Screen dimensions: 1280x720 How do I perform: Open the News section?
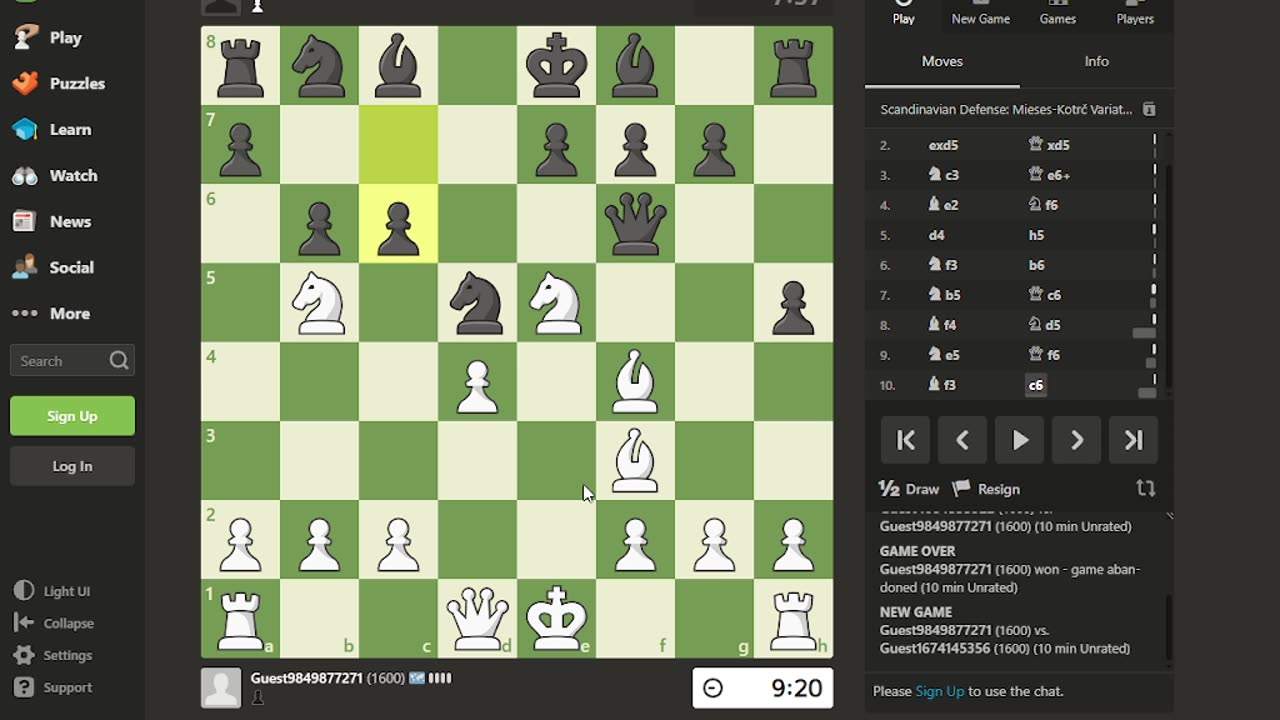point(52,221)
